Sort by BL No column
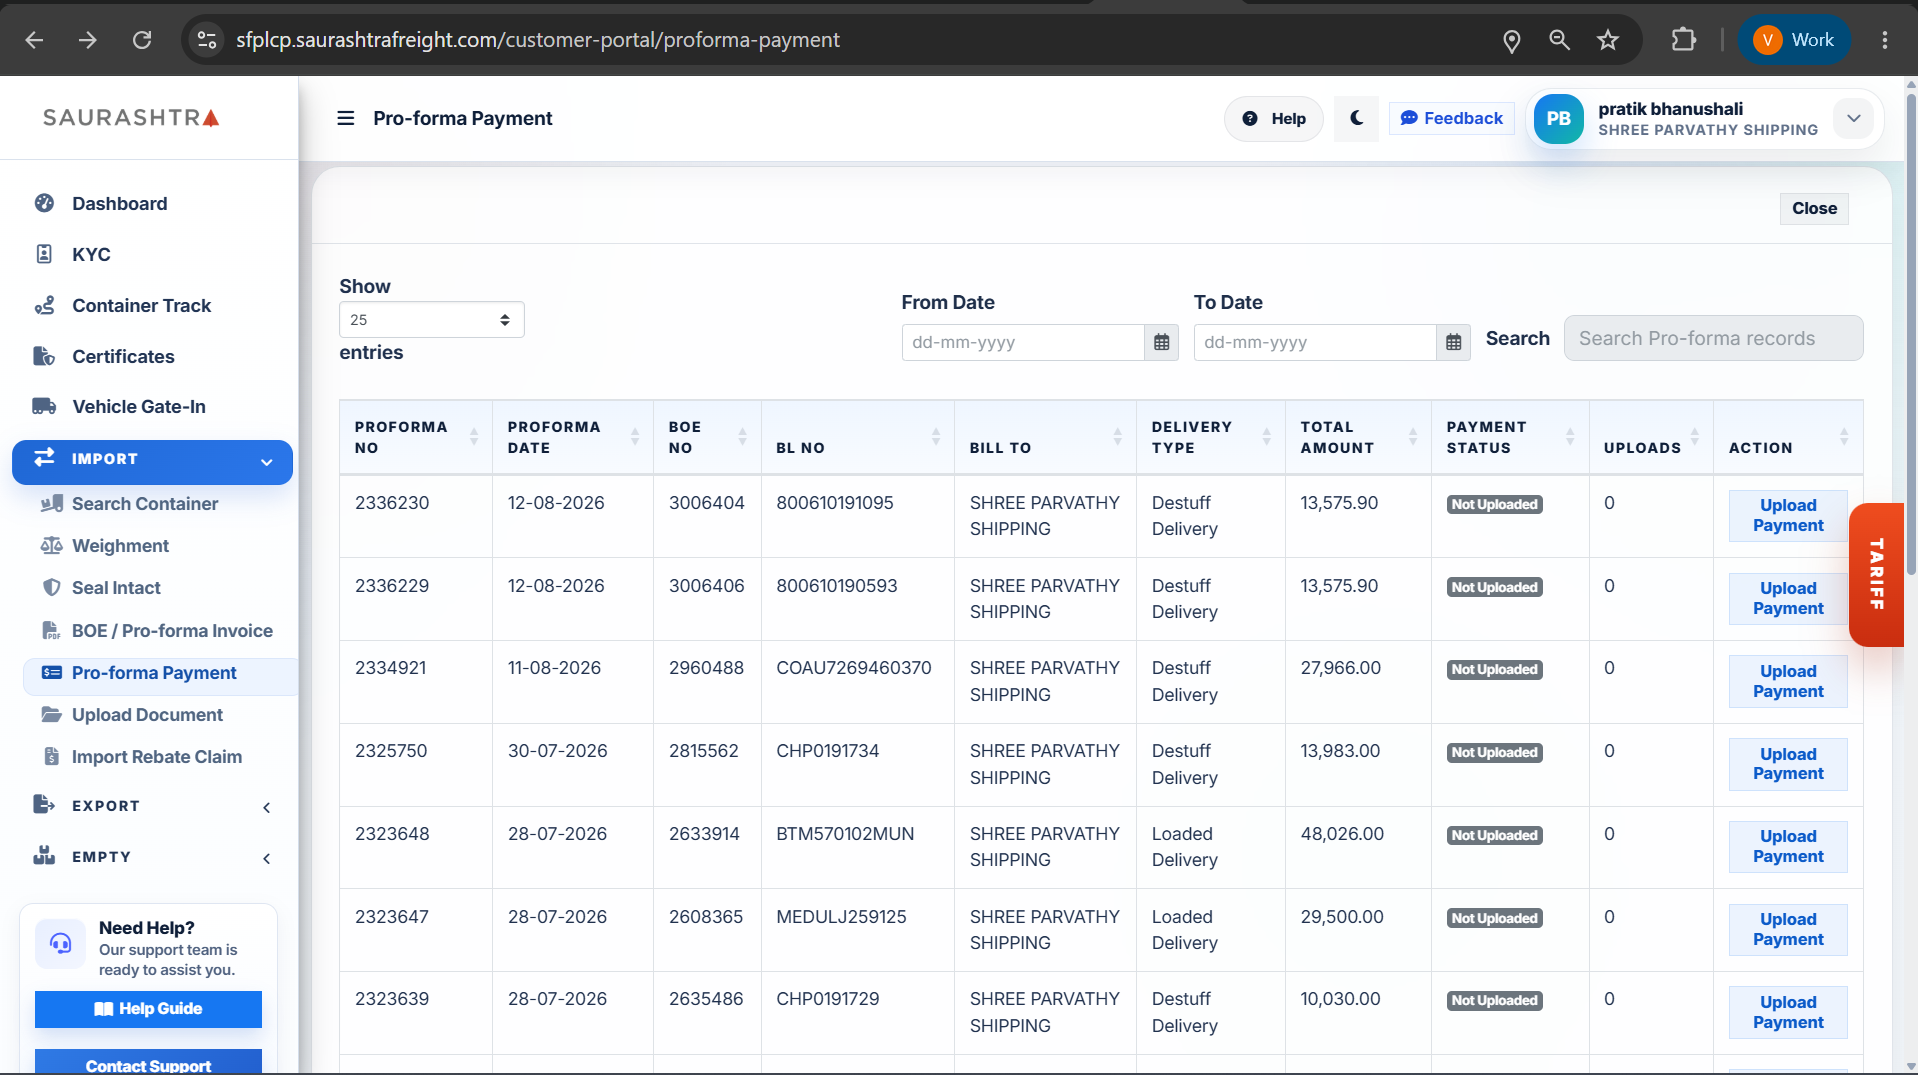Viewport: 1918px width, 1075px height. pyautogui.click(x=857, y=437)
